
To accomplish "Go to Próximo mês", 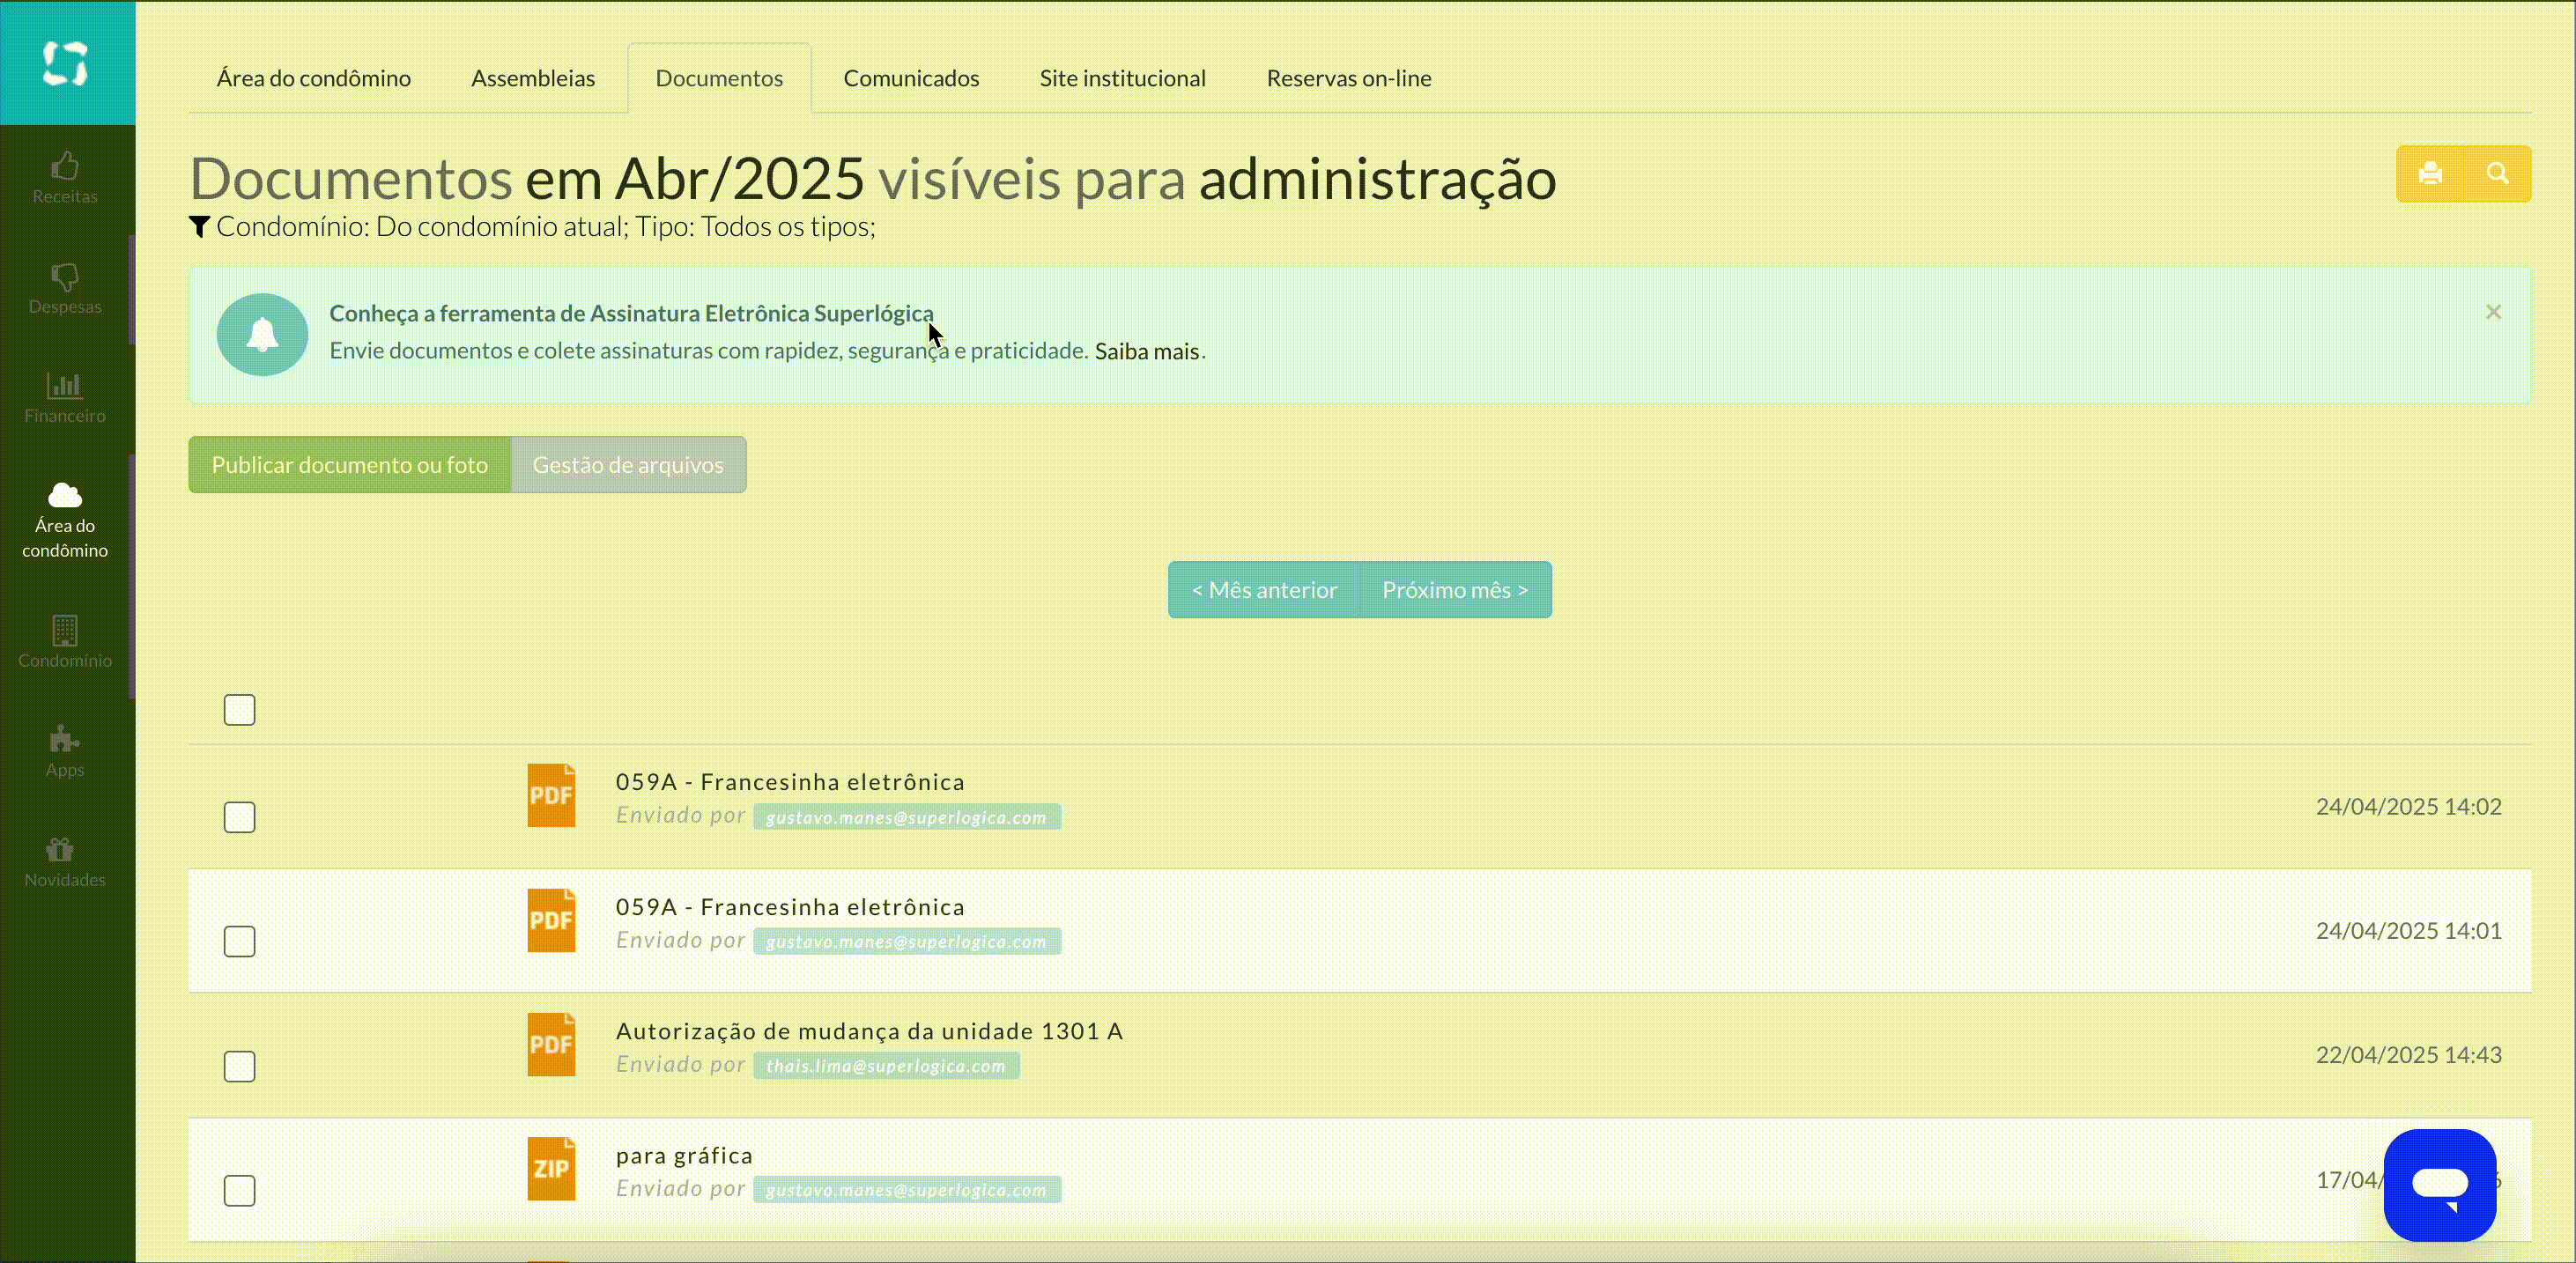I will [1456, 590].
